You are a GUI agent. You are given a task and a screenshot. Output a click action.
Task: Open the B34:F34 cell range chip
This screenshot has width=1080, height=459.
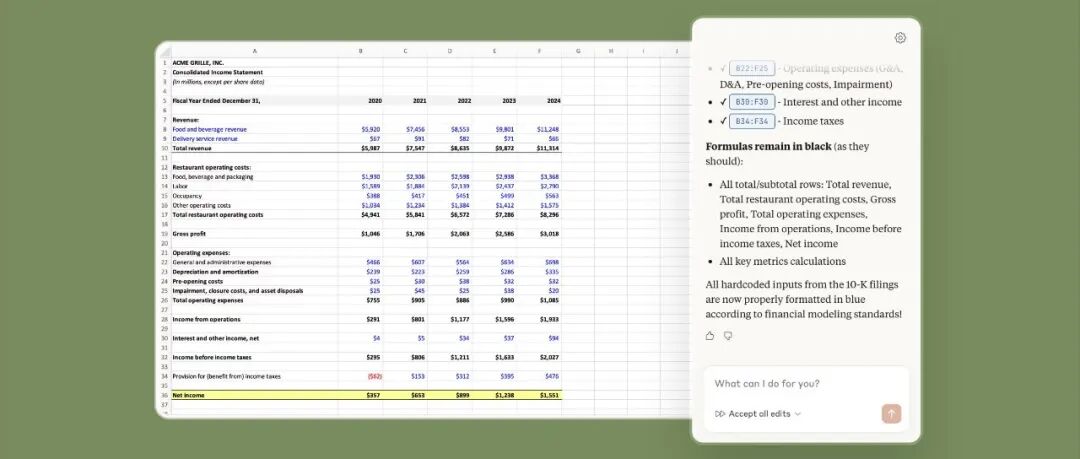(751, 121)
